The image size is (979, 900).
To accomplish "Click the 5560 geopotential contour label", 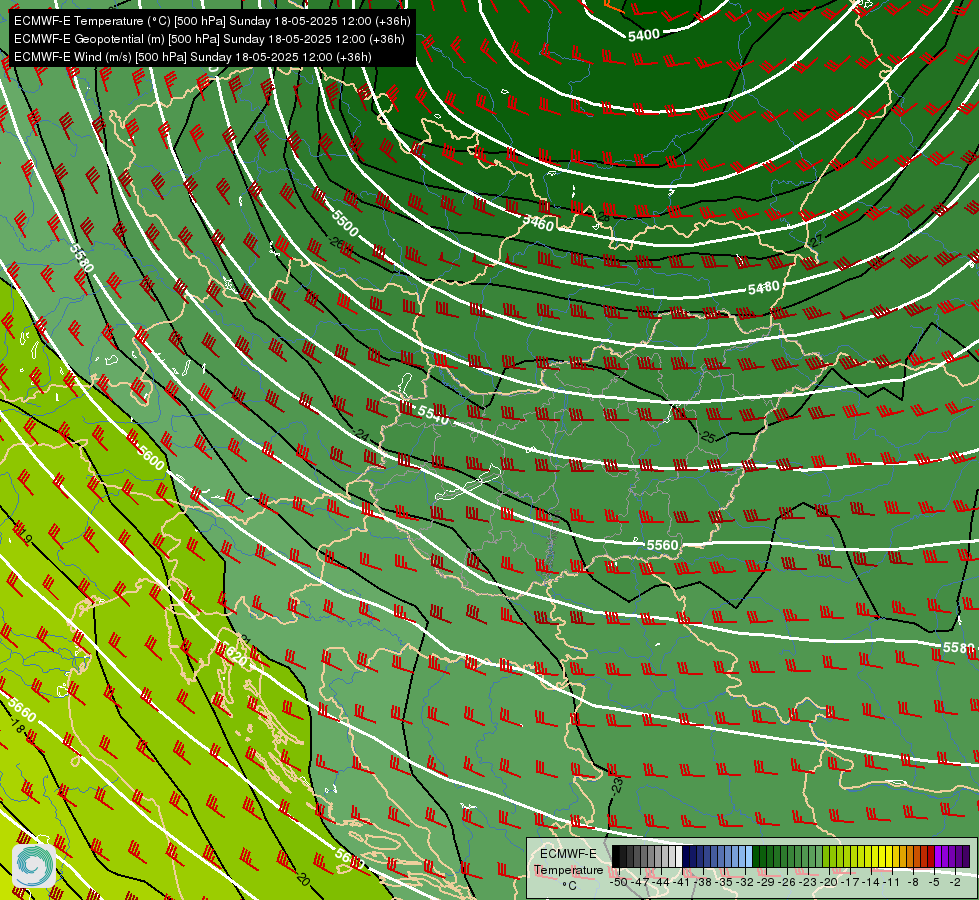I will (x=662, y=545).
